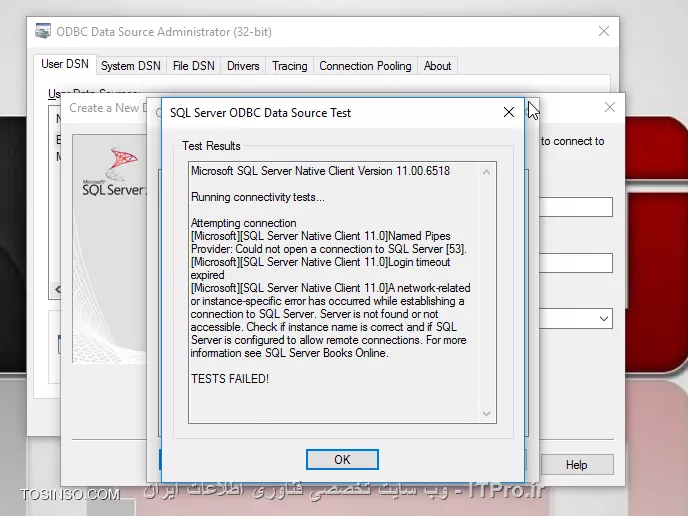This screenshot has width=688, height=516.
Task: Click ODBC Administrator title bar icon
Action: pyautogui.click(x=43, y=31)
